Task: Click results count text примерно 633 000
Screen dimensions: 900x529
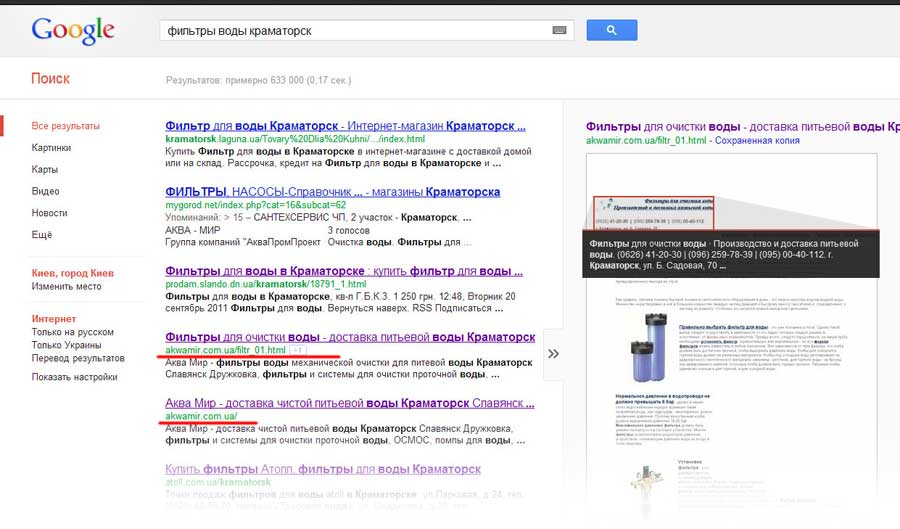Action: (258, 80)
